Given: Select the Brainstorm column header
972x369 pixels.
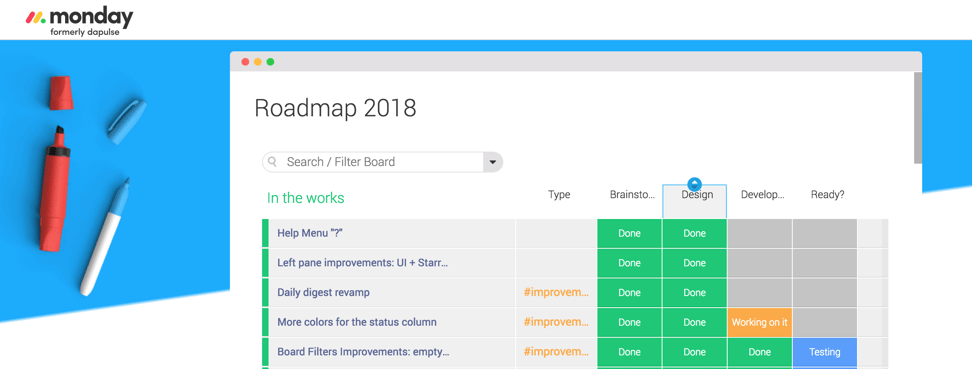Looking at the screenshot, I should [x=632, y=195].
